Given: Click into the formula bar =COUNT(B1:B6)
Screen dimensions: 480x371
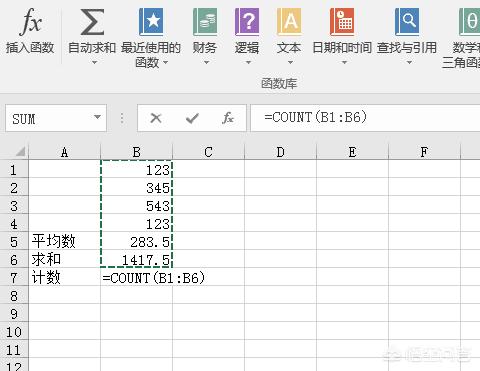Looking at the screenshot, I should (365, 118).
